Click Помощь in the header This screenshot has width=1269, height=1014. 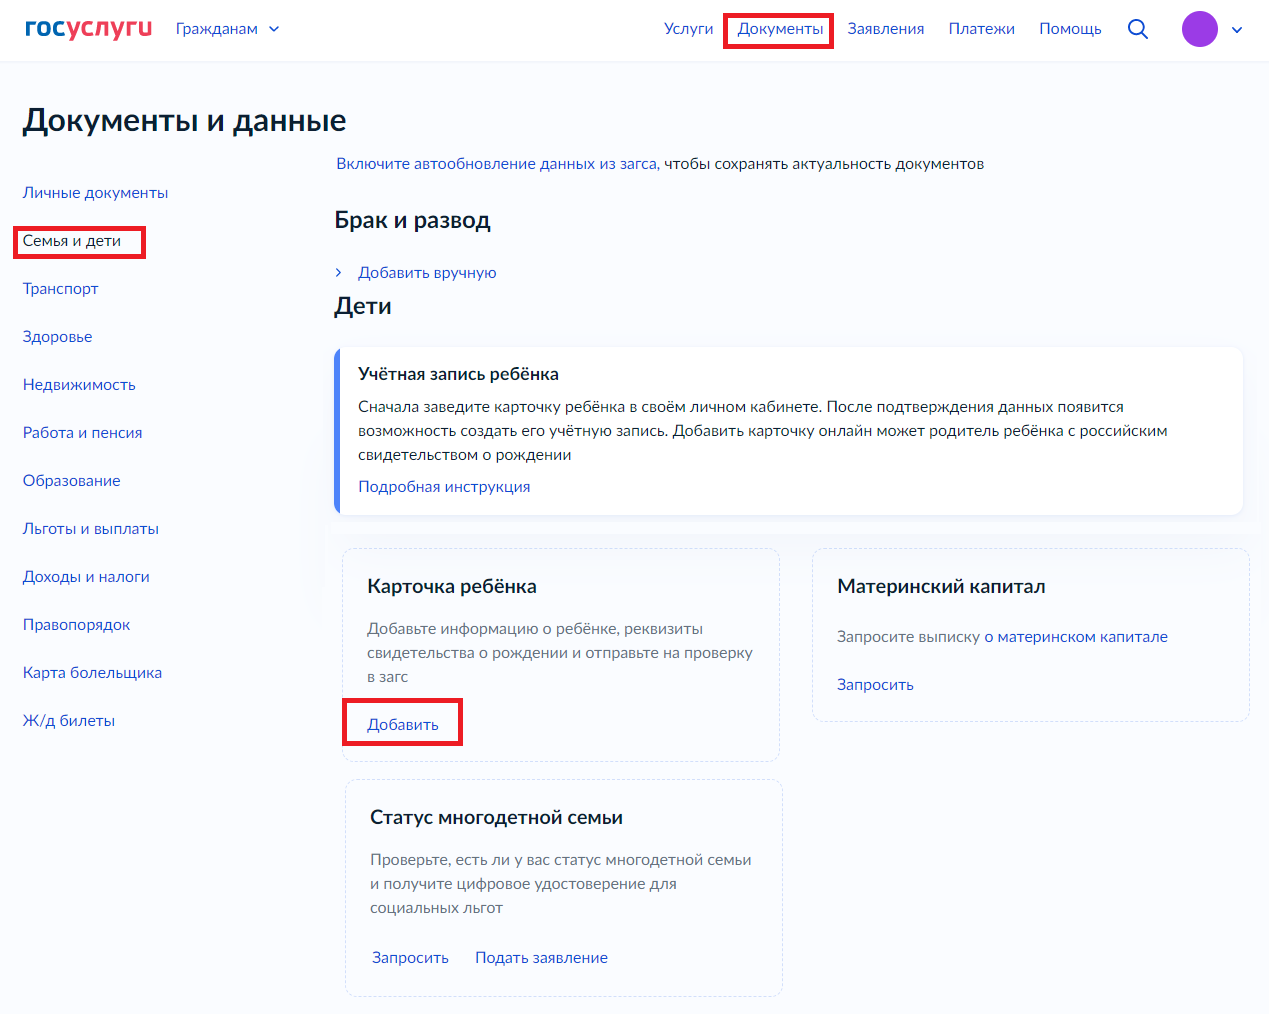tap(1069, 29)
